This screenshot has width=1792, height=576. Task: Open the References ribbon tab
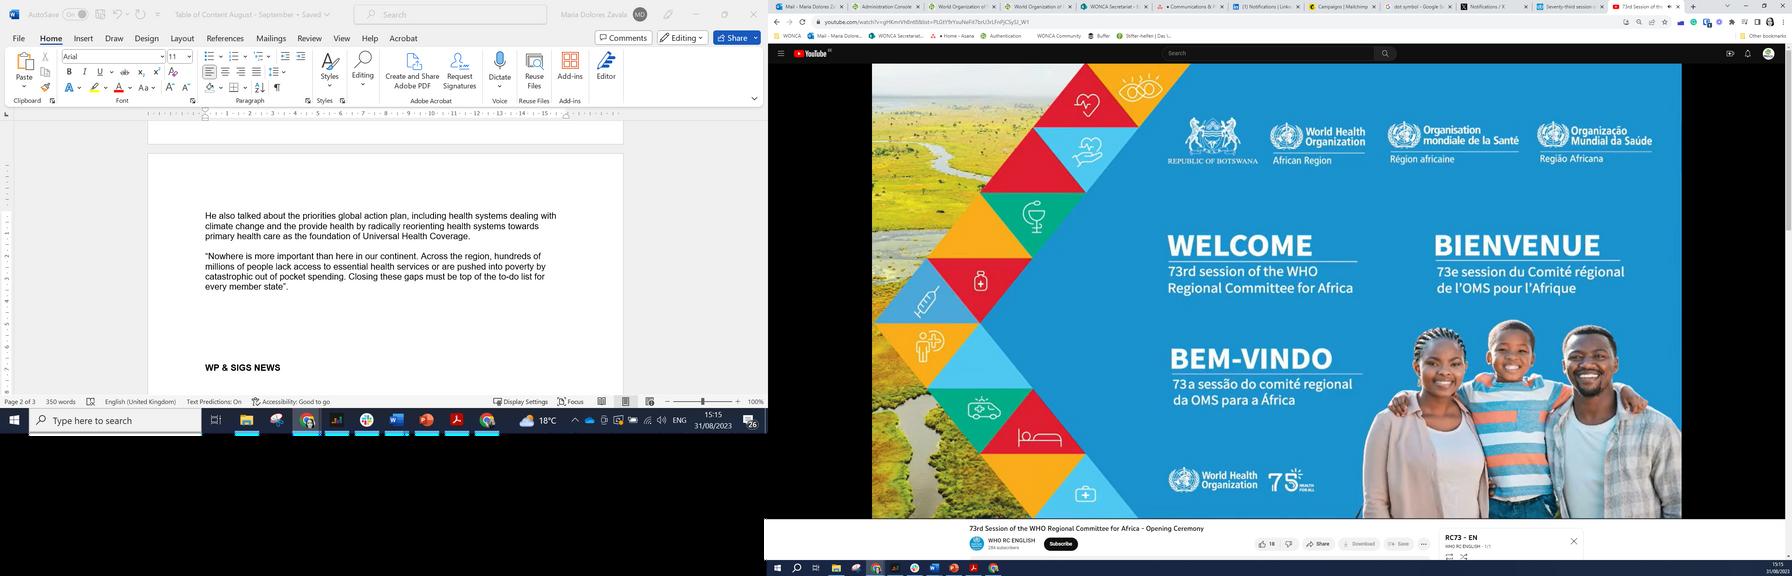(225, 38)
